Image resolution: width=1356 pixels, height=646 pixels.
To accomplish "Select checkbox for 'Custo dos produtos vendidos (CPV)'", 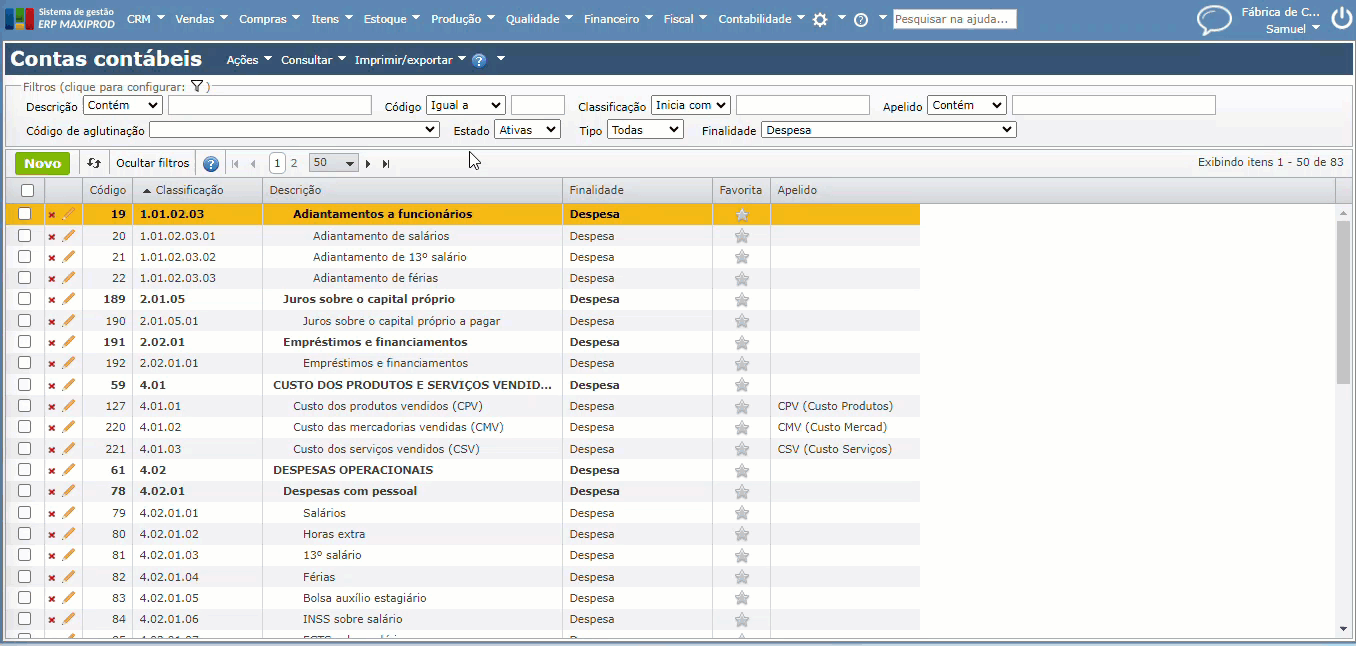I will click(x=25, y=406).
